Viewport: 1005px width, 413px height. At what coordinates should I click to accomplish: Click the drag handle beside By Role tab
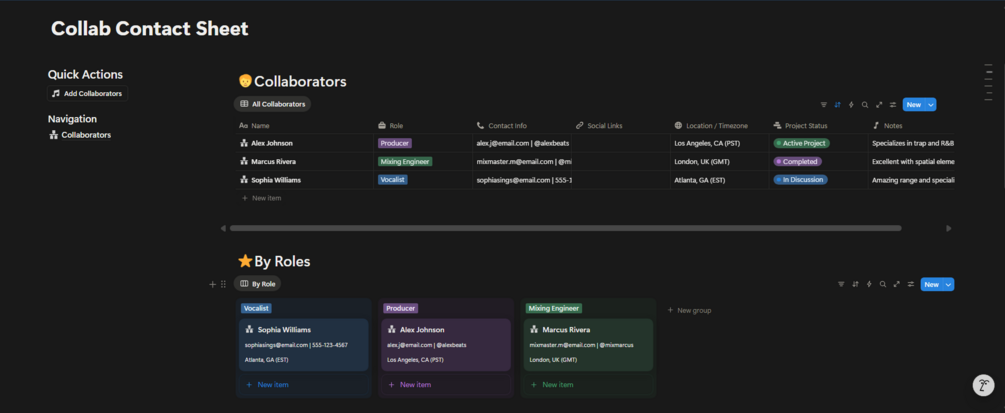coord(223,284)
